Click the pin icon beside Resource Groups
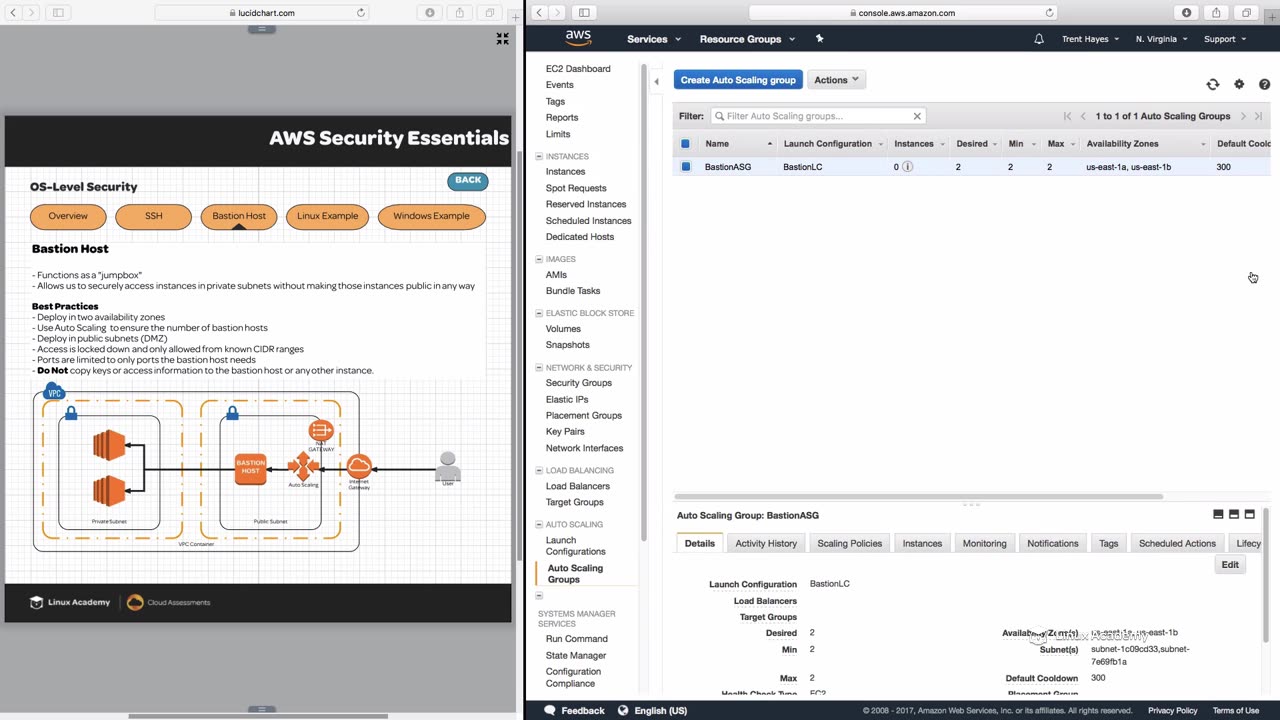This screenshot has height=720, width=1280. (820, 39)
